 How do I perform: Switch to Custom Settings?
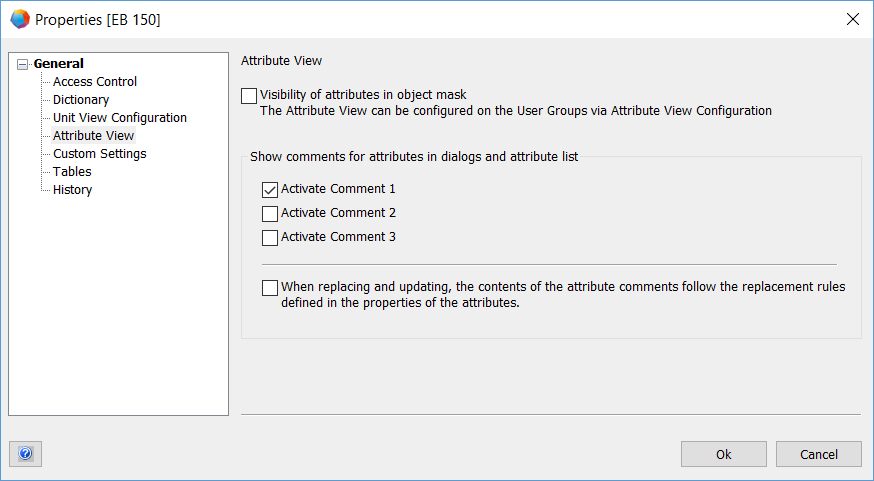point(100,154)
